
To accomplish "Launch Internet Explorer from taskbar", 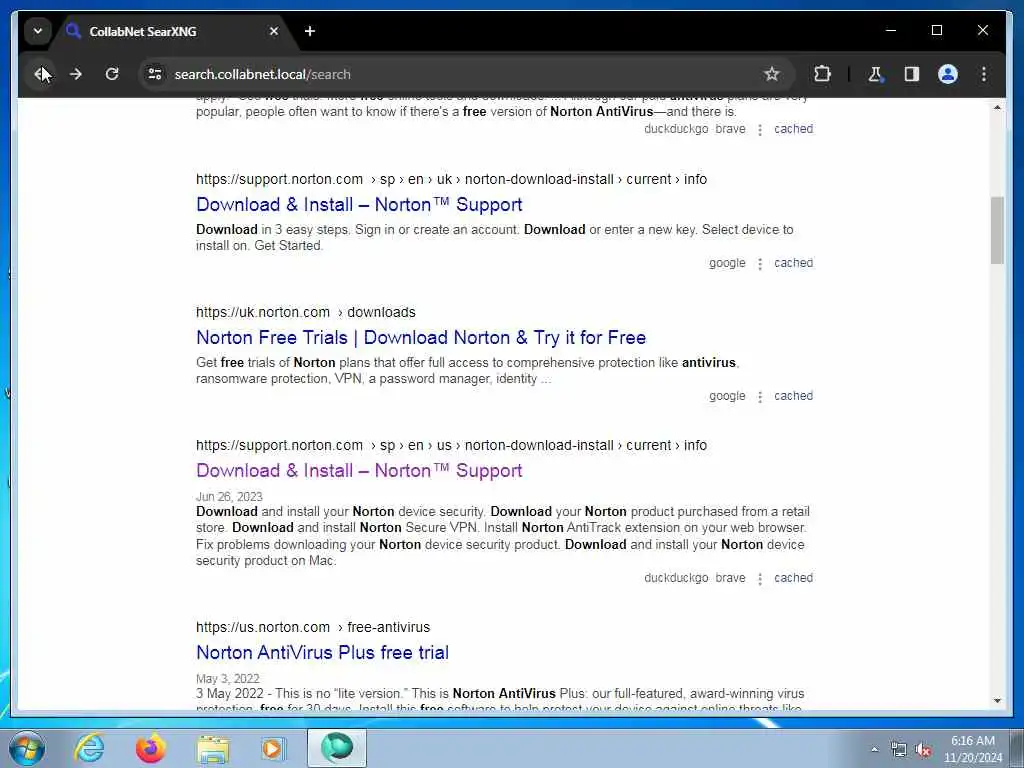I will tap(89, 748).
